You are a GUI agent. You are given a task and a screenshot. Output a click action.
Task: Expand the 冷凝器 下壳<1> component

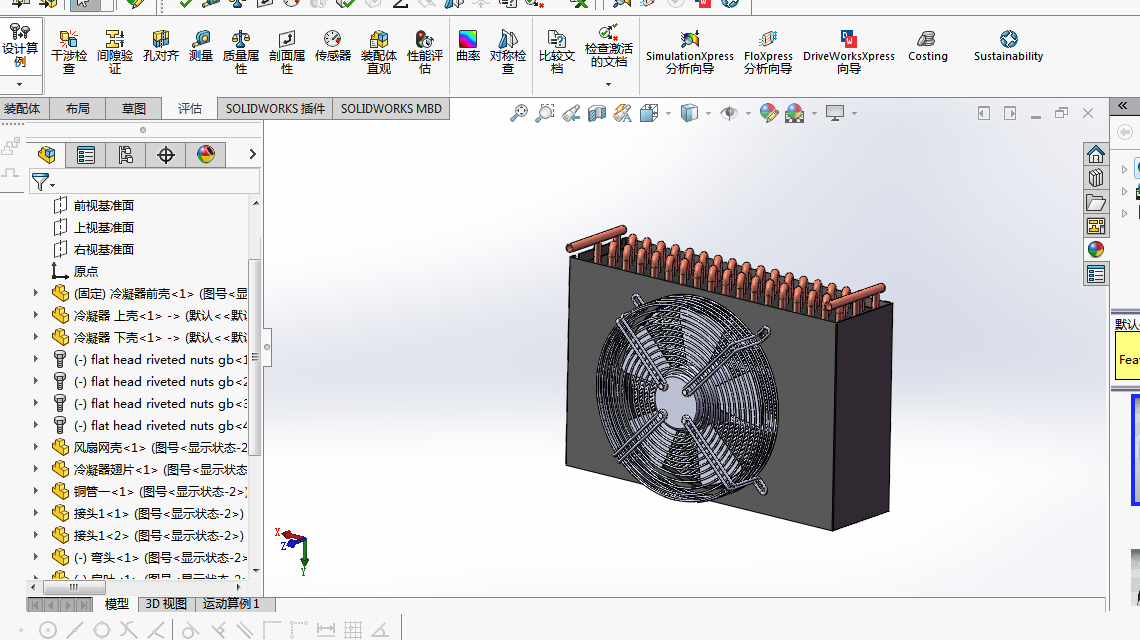pyautogui.click(x=36, y=337)
